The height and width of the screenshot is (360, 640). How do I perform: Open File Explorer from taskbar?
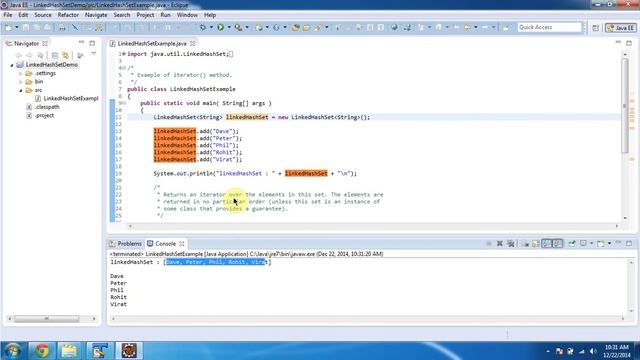[69, 351]
